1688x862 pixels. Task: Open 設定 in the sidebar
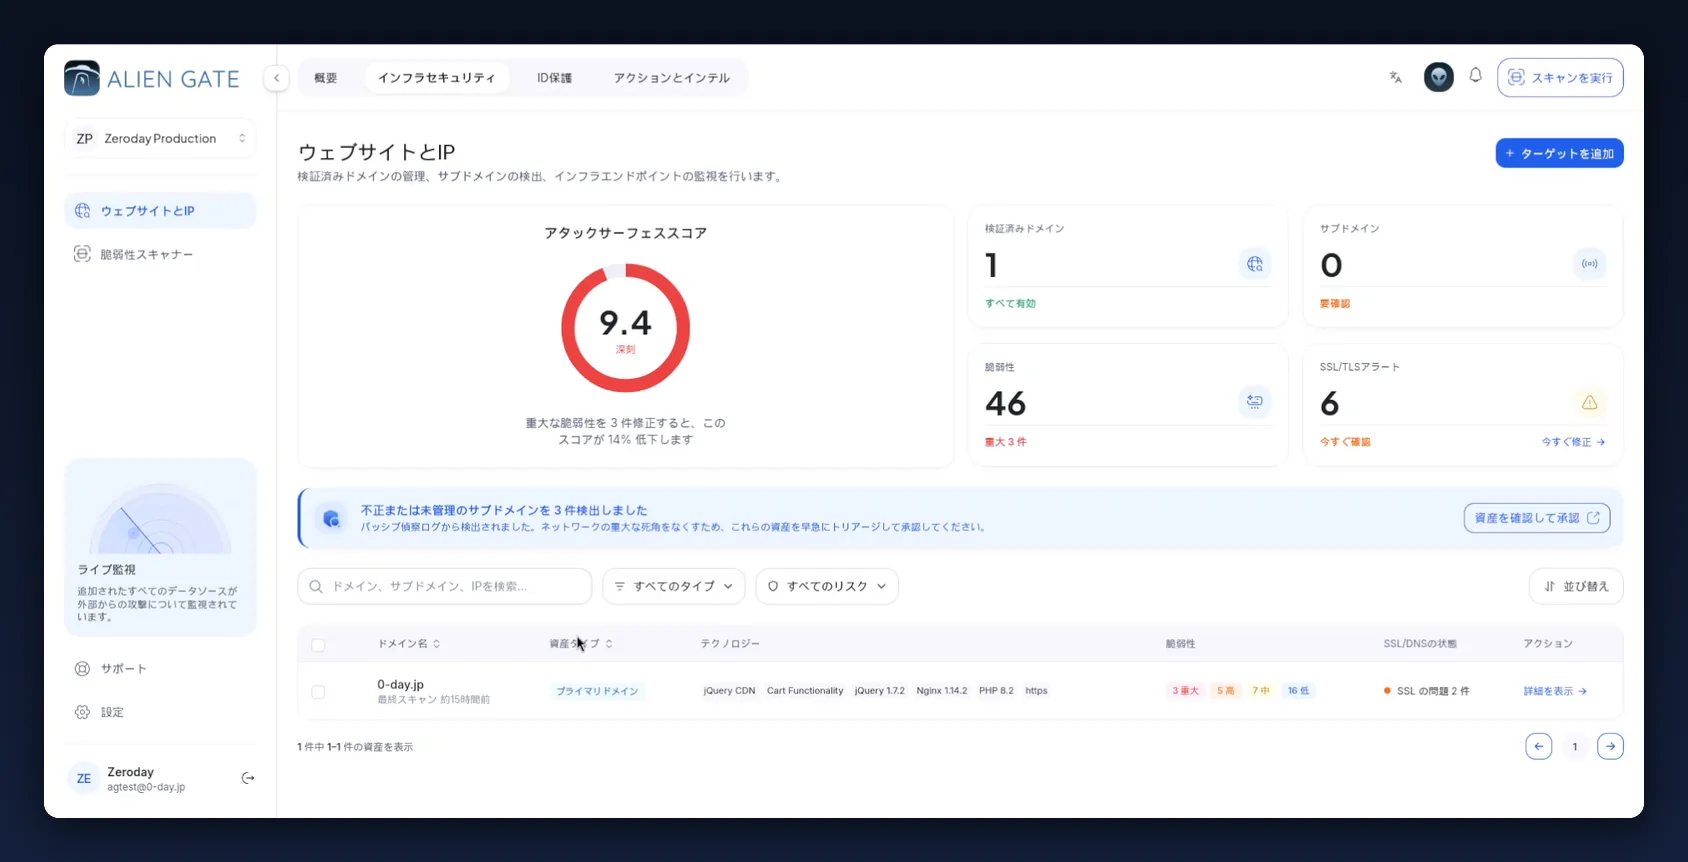160,712
